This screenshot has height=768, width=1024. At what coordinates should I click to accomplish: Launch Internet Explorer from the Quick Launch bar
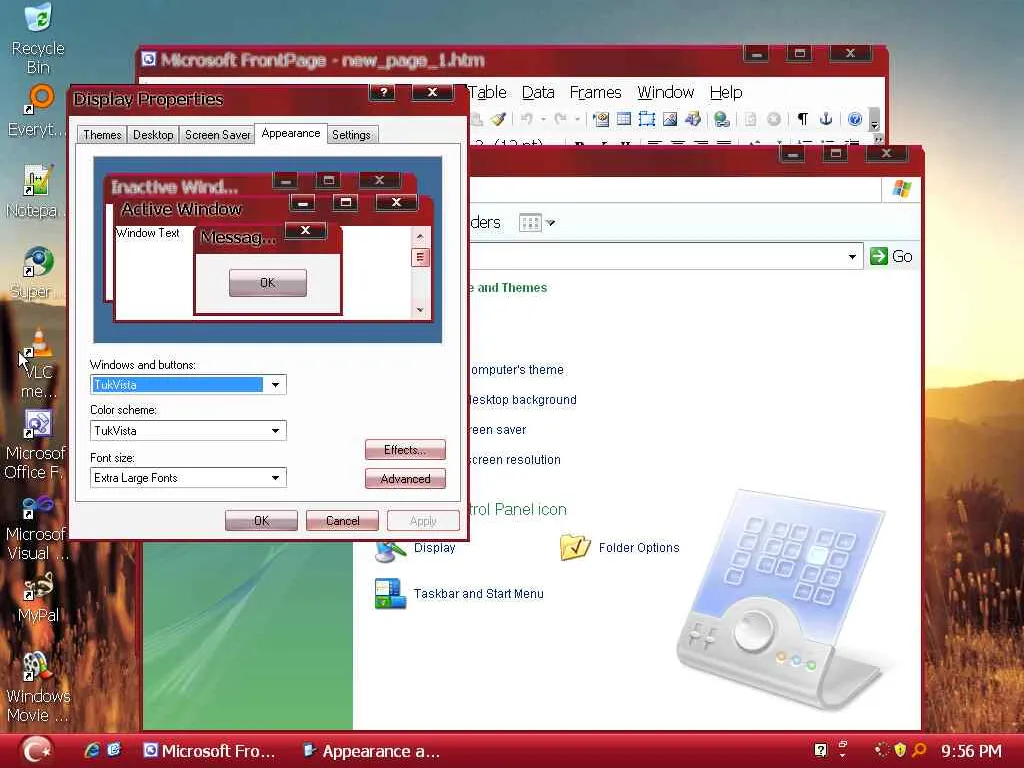(91, 750)
